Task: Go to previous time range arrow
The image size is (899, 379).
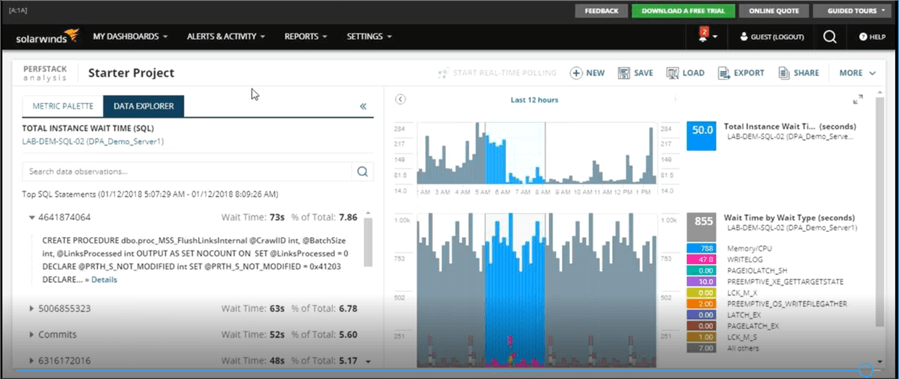Action: [400, 99]
